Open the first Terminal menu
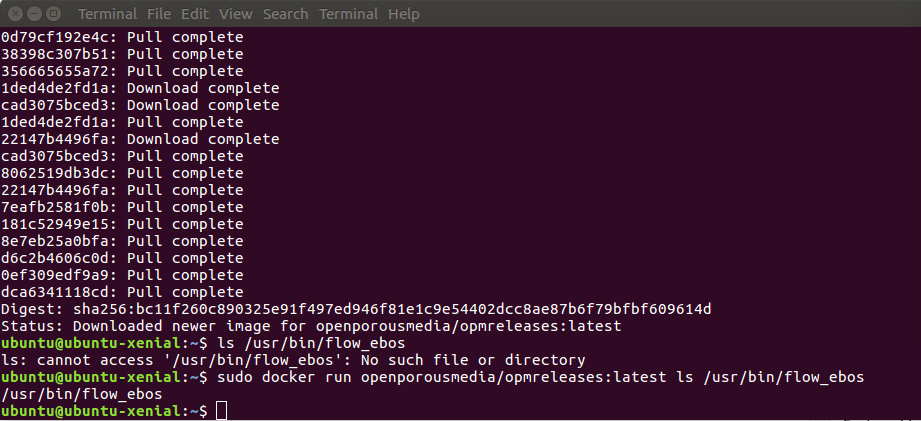Image resolution: width=921 pixels, height=421 pixels. (x=107, y=15)
